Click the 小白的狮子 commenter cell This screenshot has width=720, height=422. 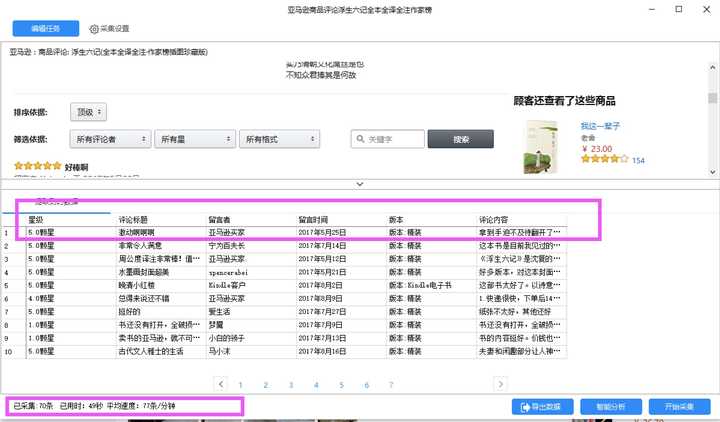pyautogui.click(x=251, y=338)
